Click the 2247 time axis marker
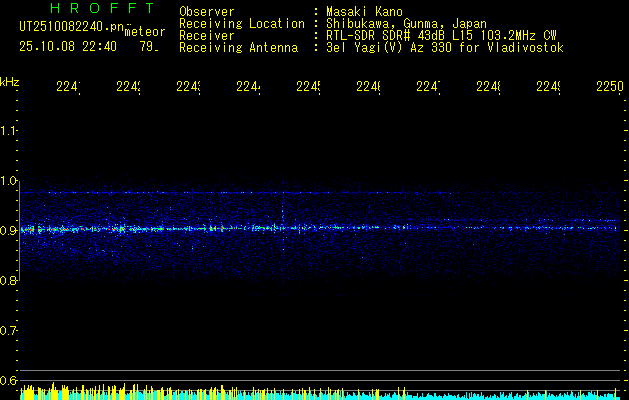 point(428,87)
